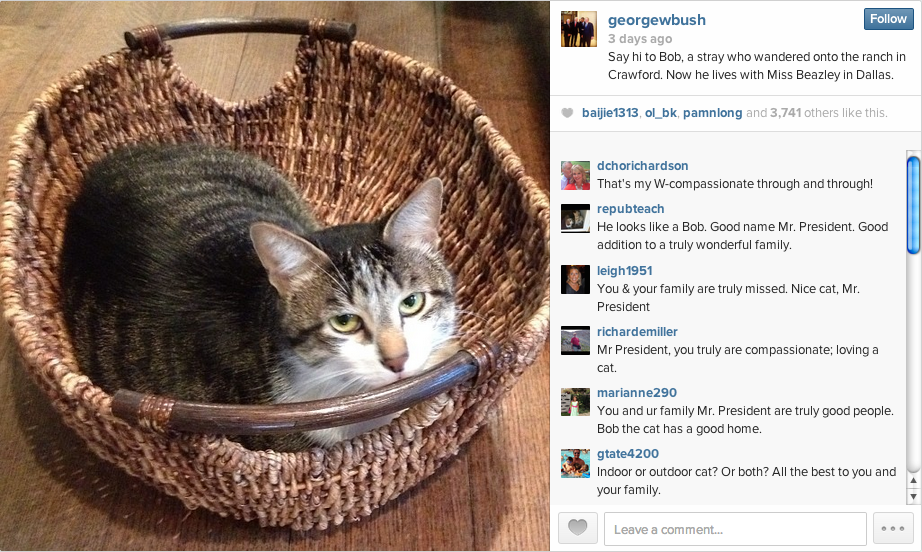Viewport: 922px width, 552px height.
Task: Click marianne290's avatar thumbnail
Action: click(575, 402)
